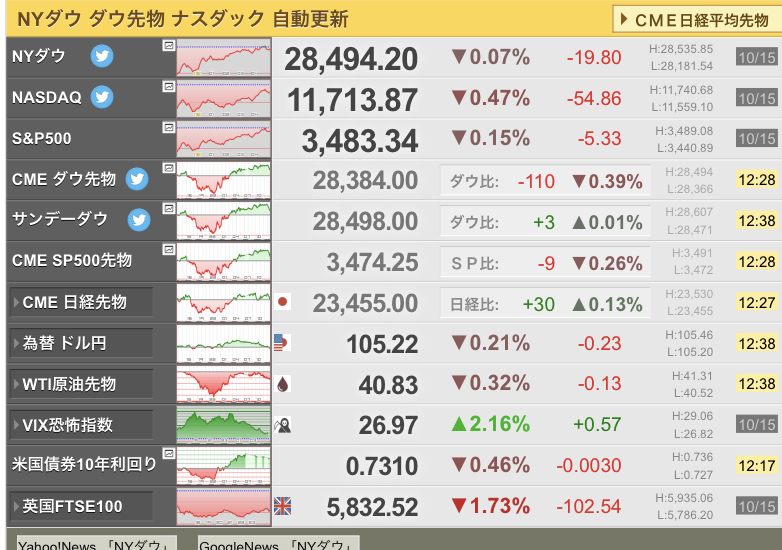The height and width of the screenshot is (550, 782).
Task: Click the NASDAQ label
Action: pos(46,97)
